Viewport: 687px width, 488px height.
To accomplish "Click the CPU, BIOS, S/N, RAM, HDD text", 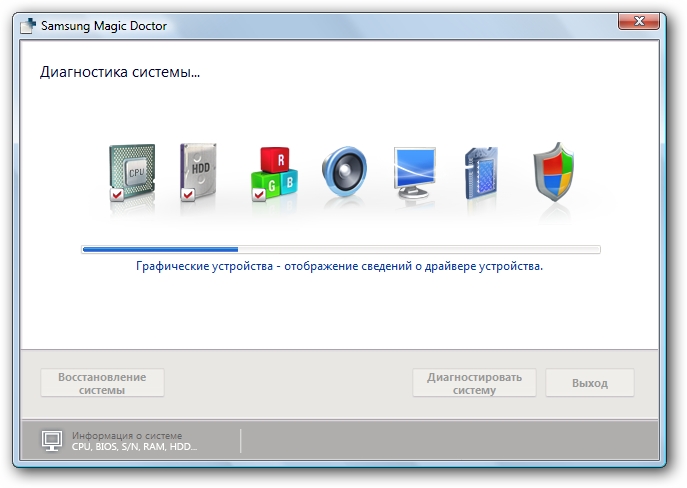I will click(x=135, y=446).
